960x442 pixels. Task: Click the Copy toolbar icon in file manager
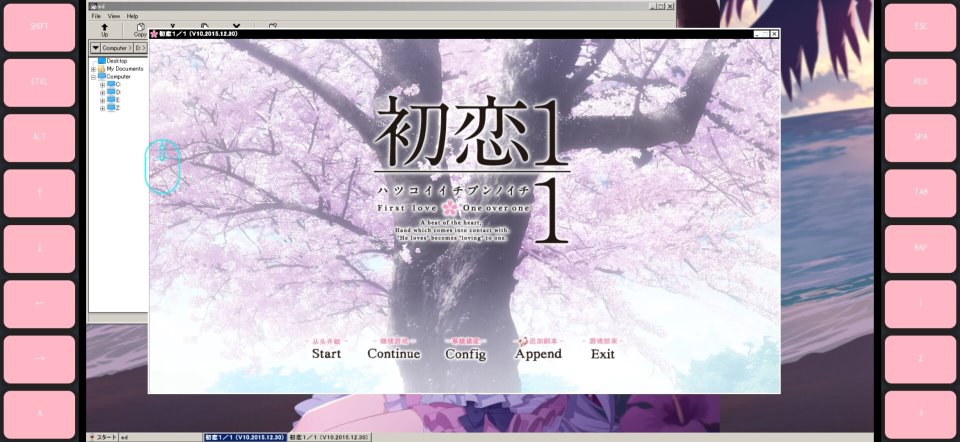(140, 28)
